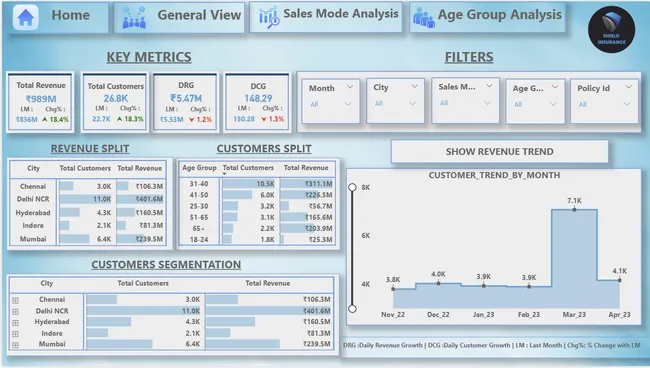Open the City filter dropdown
Screen dimensions: 650x368
(412, 103)
